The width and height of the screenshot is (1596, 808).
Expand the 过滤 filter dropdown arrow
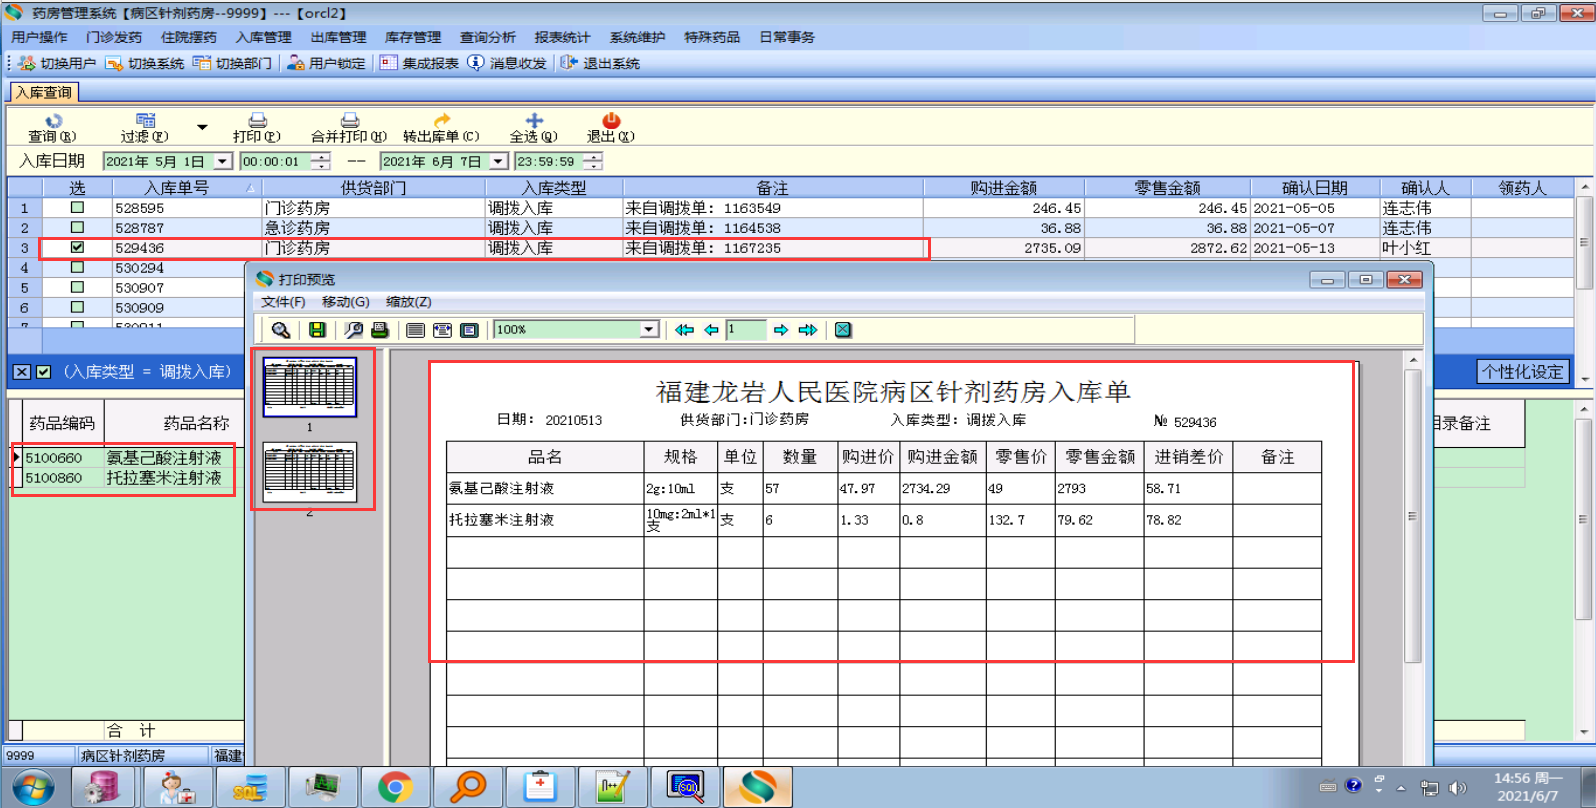pyautogui.click(x=202, y=128)
